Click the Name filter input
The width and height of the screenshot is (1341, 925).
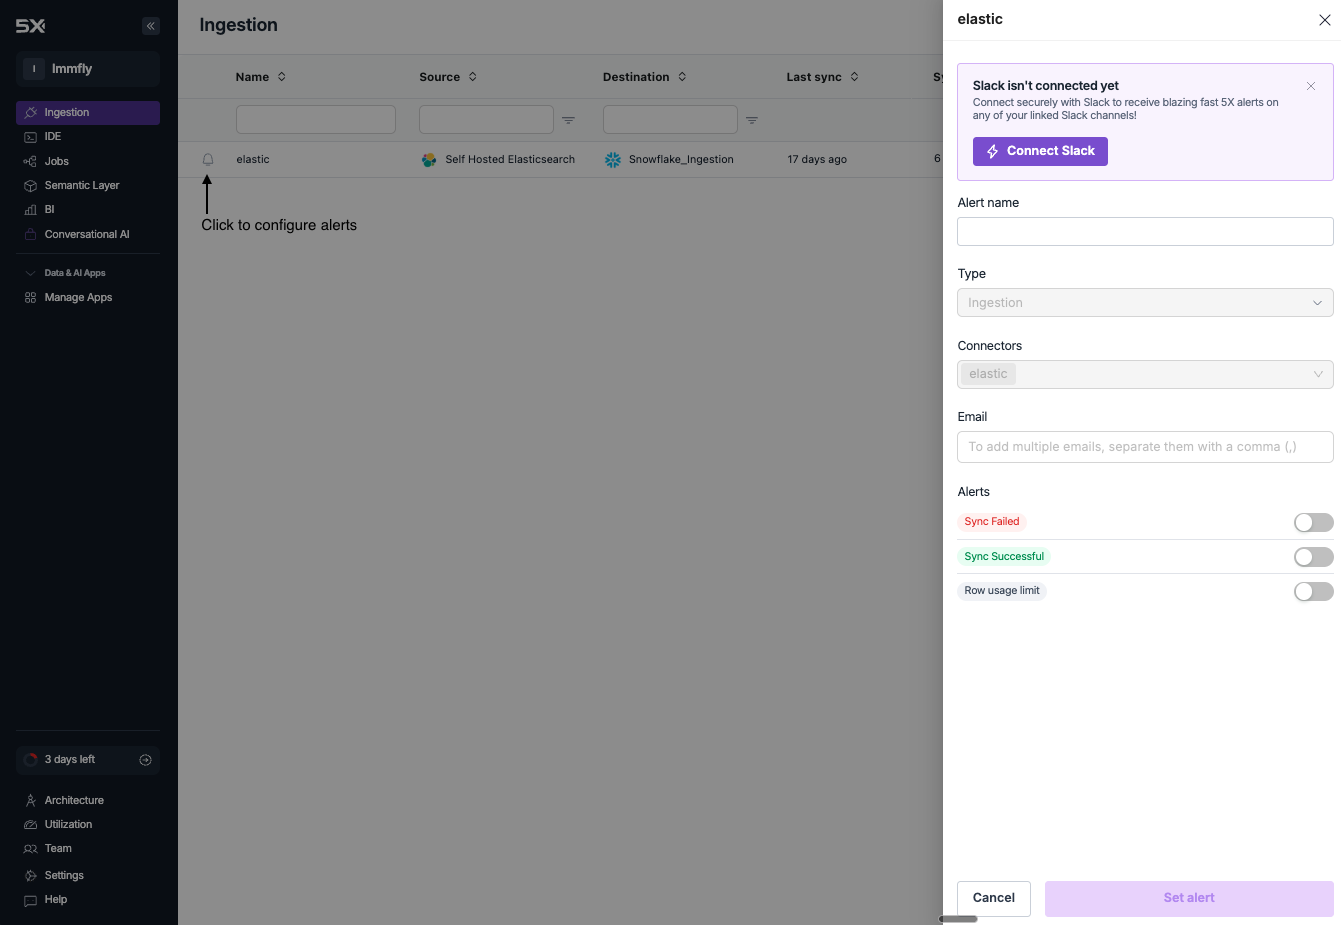coord(316,120)
